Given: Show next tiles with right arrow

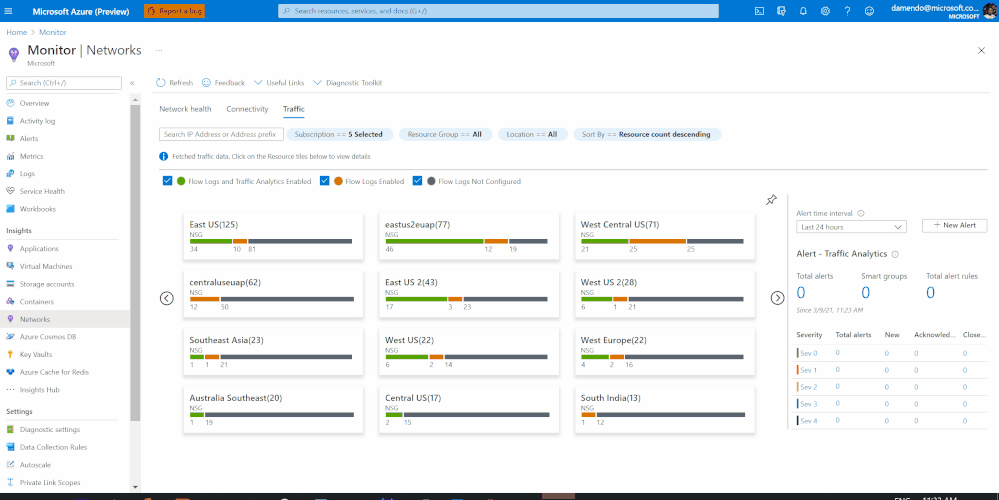Looking at the screenshot, I should tap(777, 298).
